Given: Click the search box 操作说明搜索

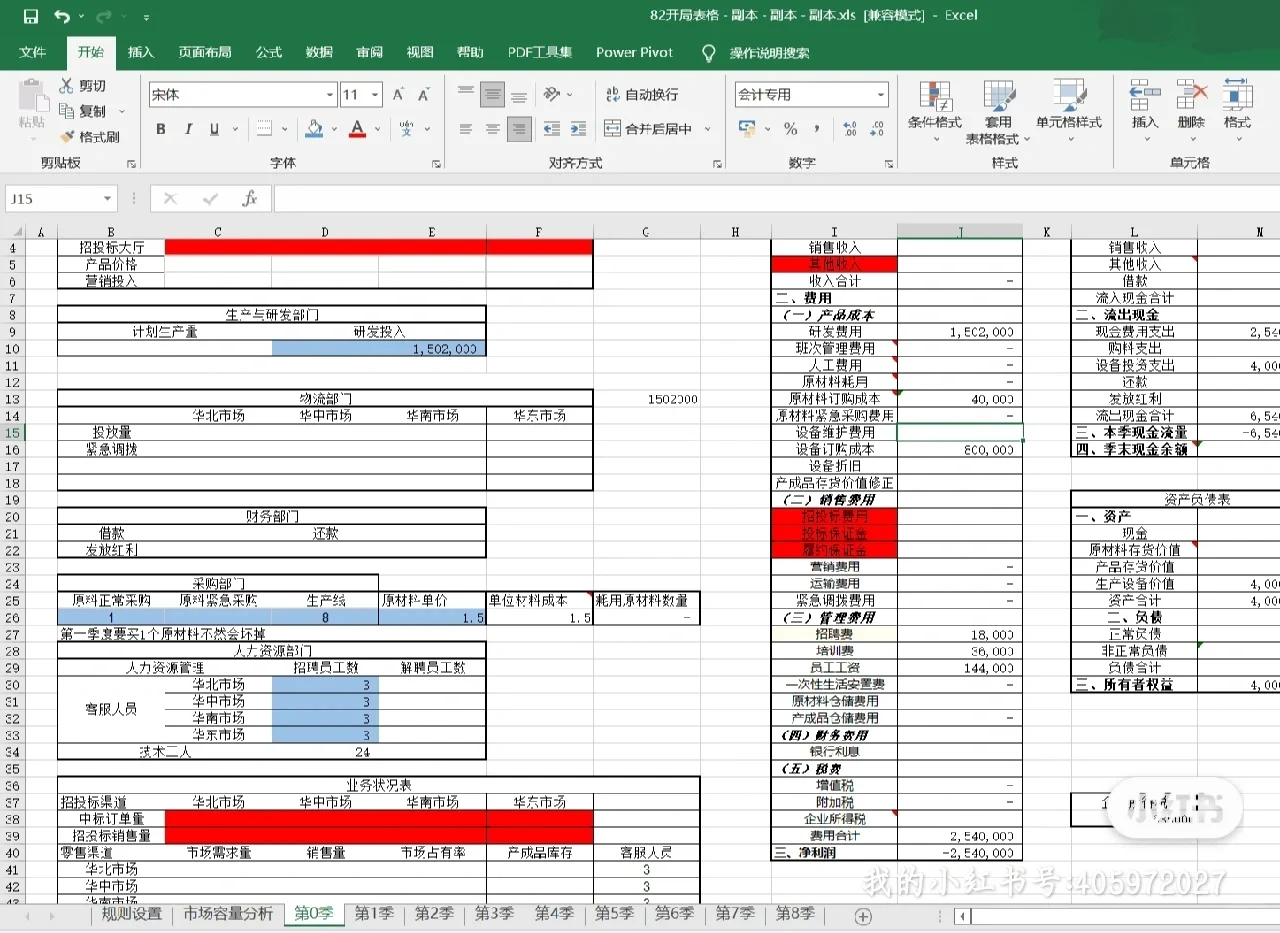Looking at the screenshot, I should tap(769, 53).
